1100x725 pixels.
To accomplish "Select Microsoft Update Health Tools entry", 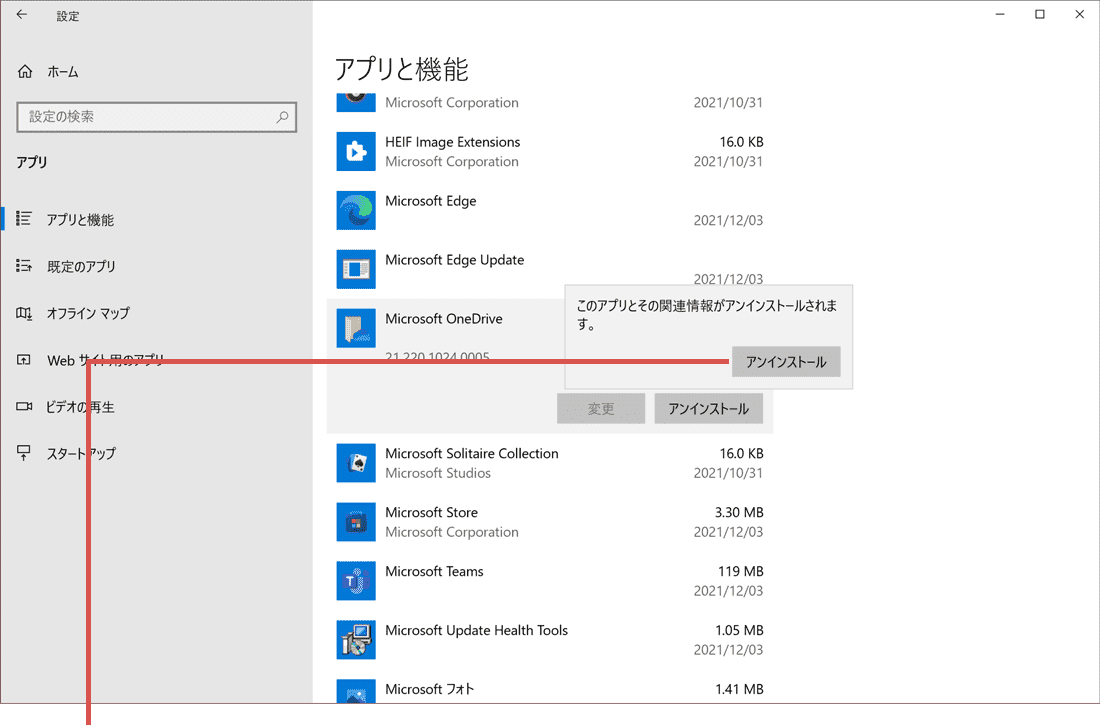I will point(549,640).
